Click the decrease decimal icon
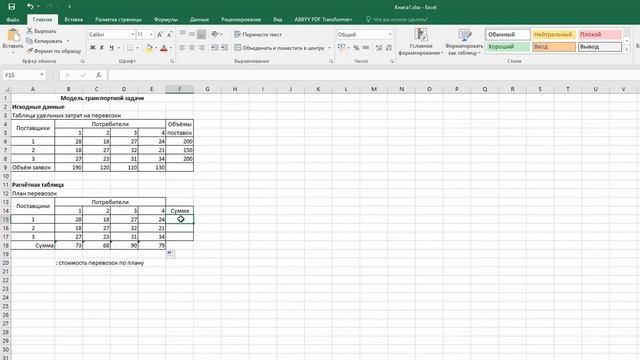Viewport: 640px width, 360px height. coord(389,48)
